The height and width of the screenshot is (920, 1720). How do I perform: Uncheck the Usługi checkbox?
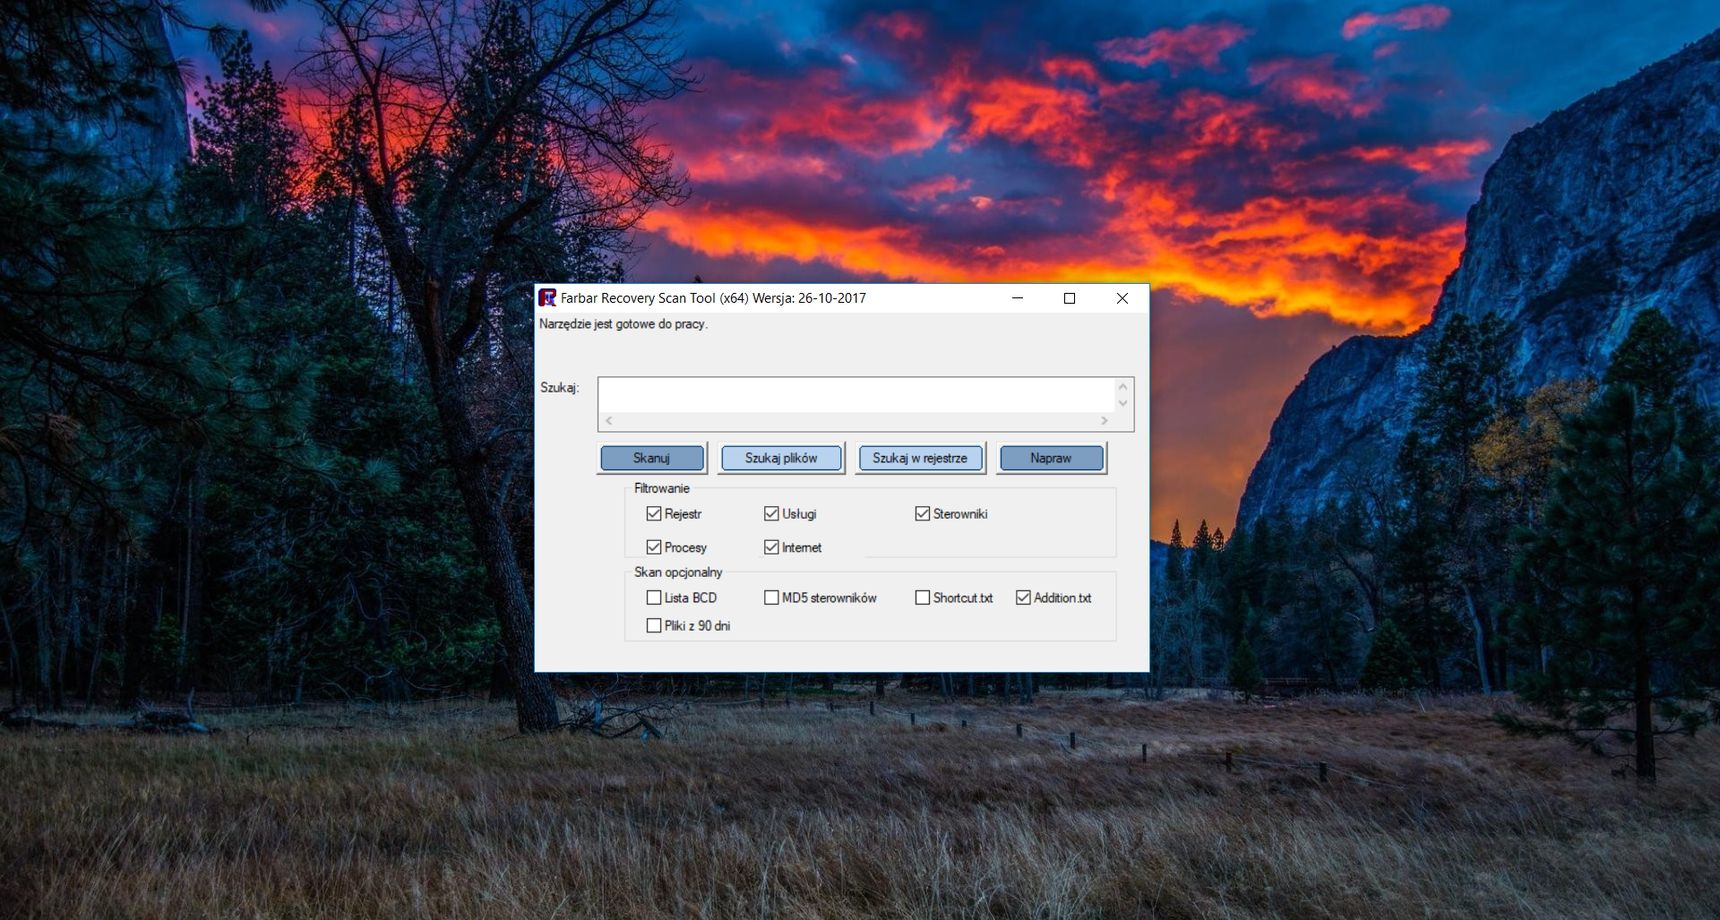pyautogui.click(x=771, y=514)
